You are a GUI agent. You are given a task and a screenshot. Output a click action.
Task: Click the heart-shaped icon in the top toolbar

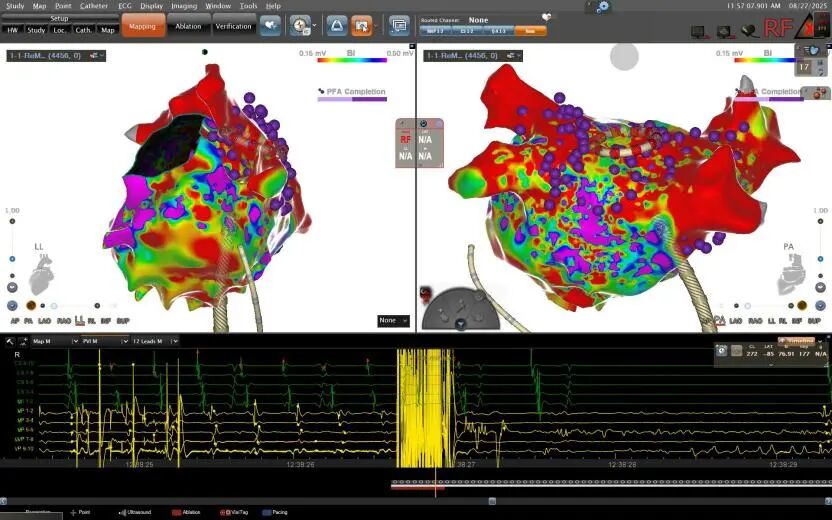pyautogui.click(x=270, y=25)
